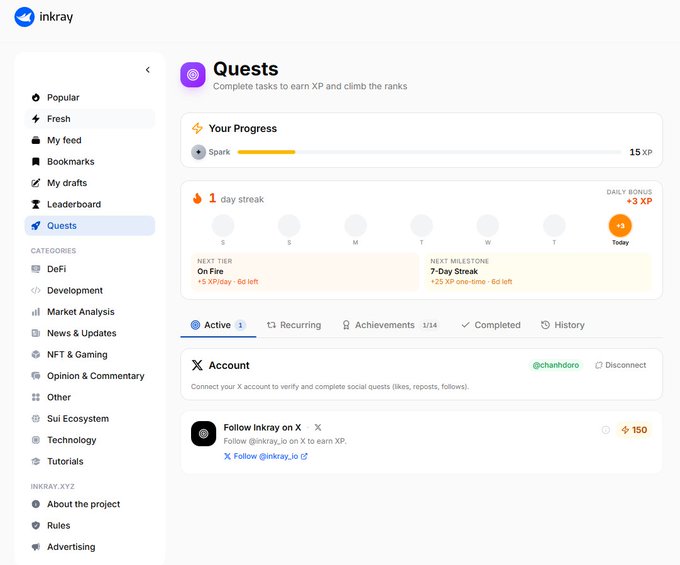Switch to the History tab

coord(563,325)
